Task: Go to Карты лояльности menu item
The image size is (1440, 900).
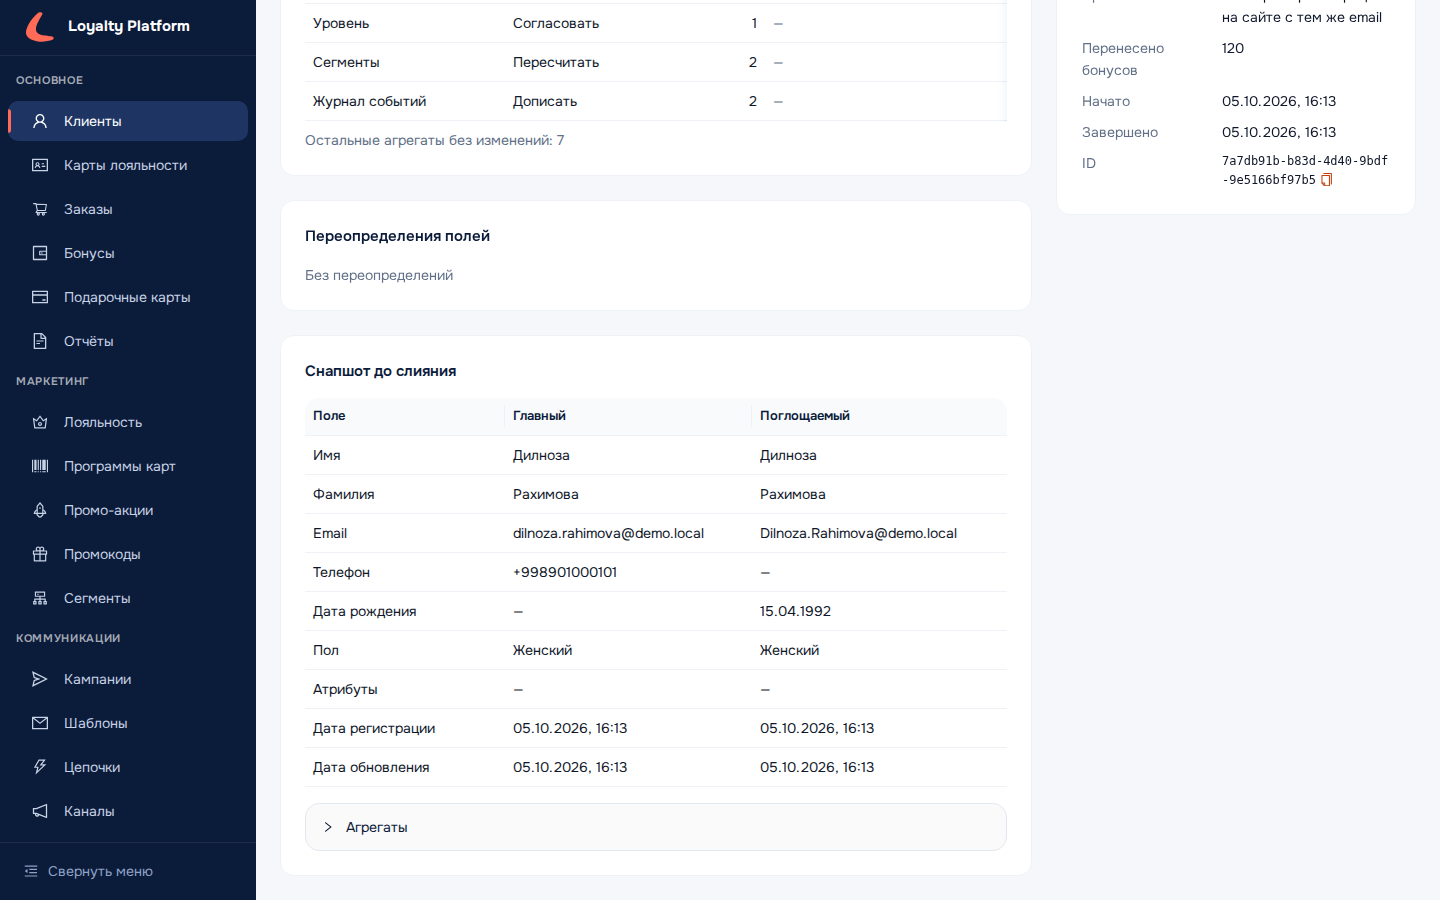Action: point(128,165)
